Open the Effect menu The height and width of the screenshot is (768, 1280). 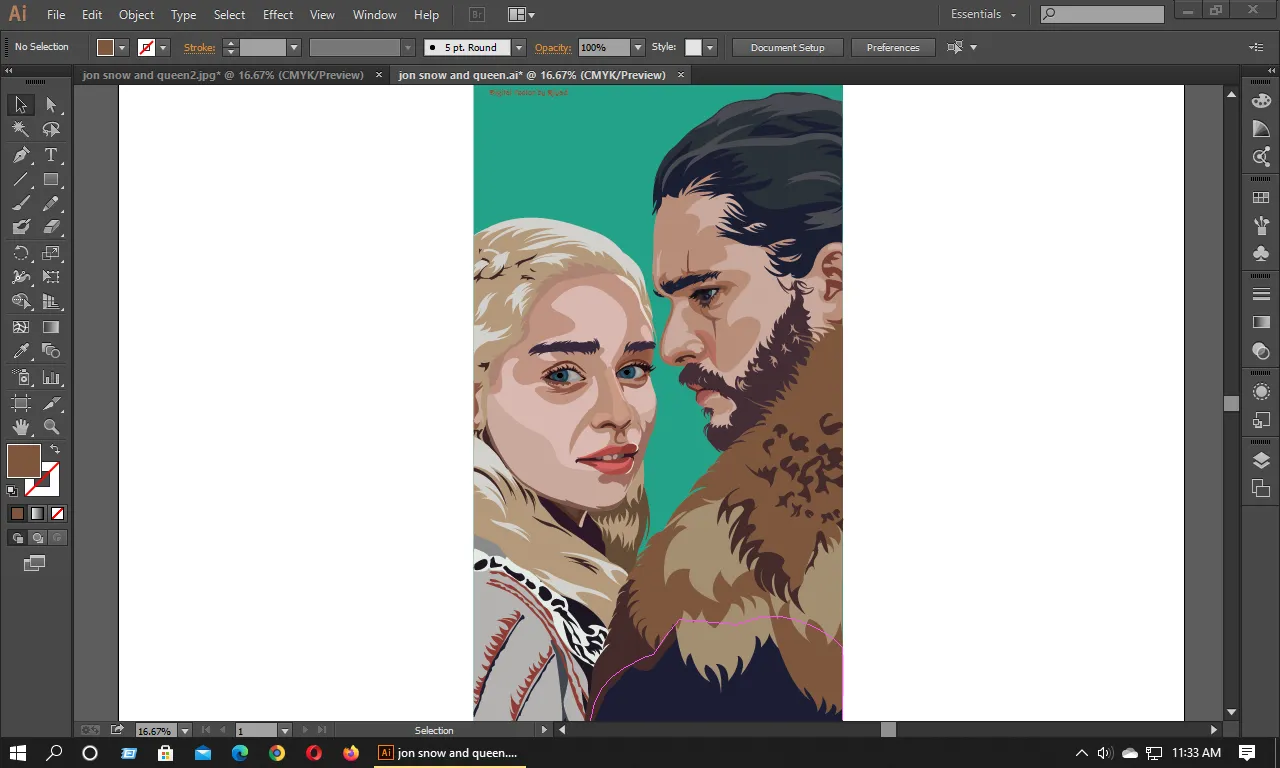[278, 15]
